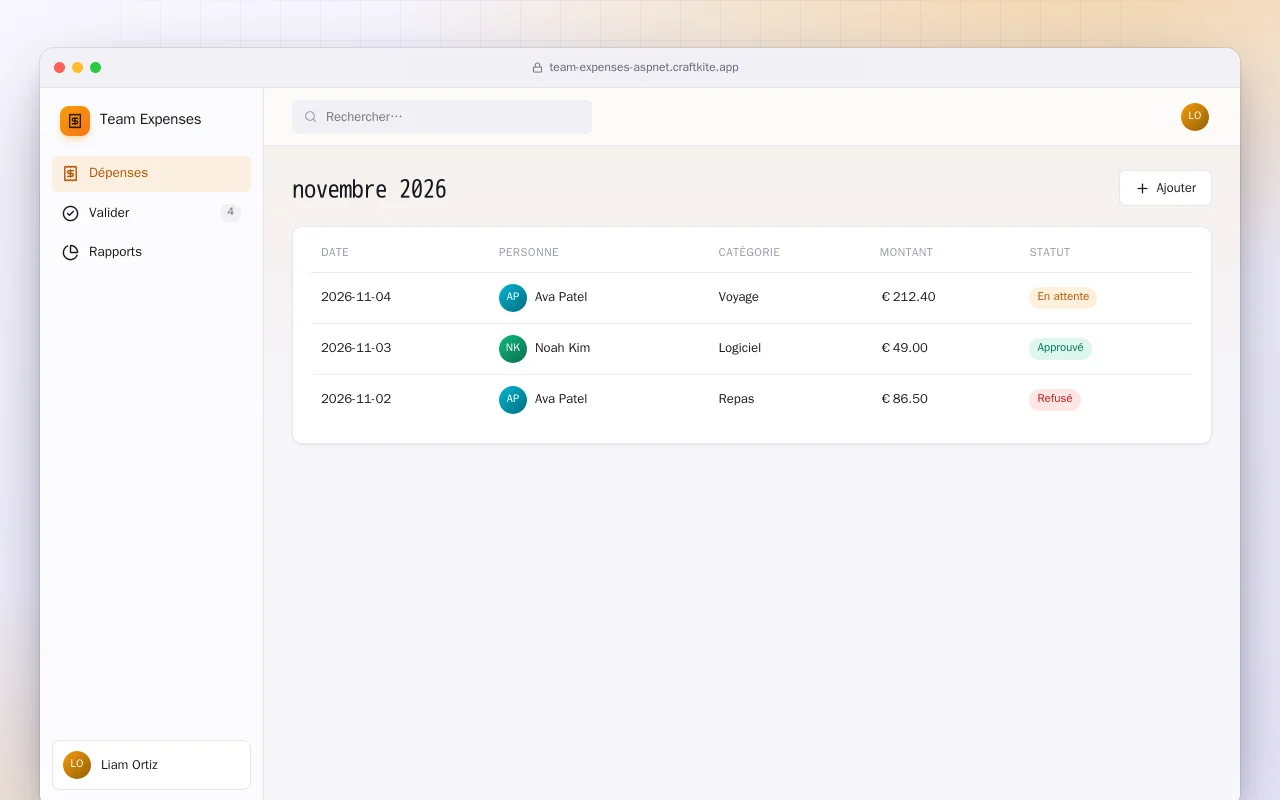Click the Rapports pie chart icon
Image resolution: width=1280 pixels, height=800 pixels.
[x=70, y=252]
